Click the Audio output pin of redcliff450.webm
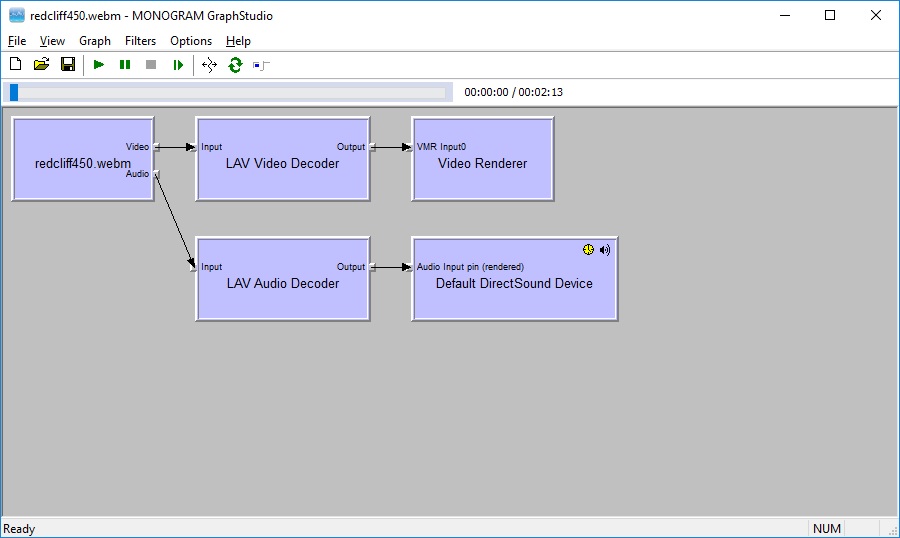The image size is (900, 538). tap(156, 173)
